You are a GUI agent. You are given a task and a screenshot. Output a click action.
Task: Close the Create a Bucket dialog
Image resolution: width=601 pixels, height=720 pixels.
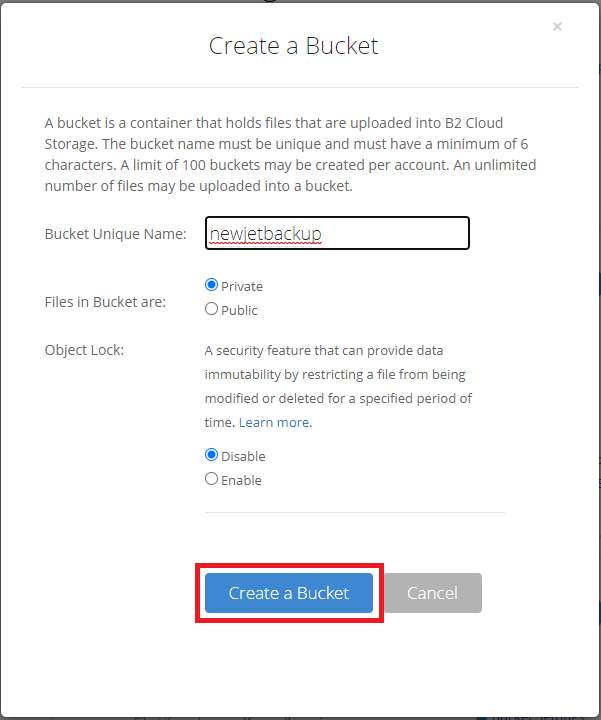tap(557, 27)
